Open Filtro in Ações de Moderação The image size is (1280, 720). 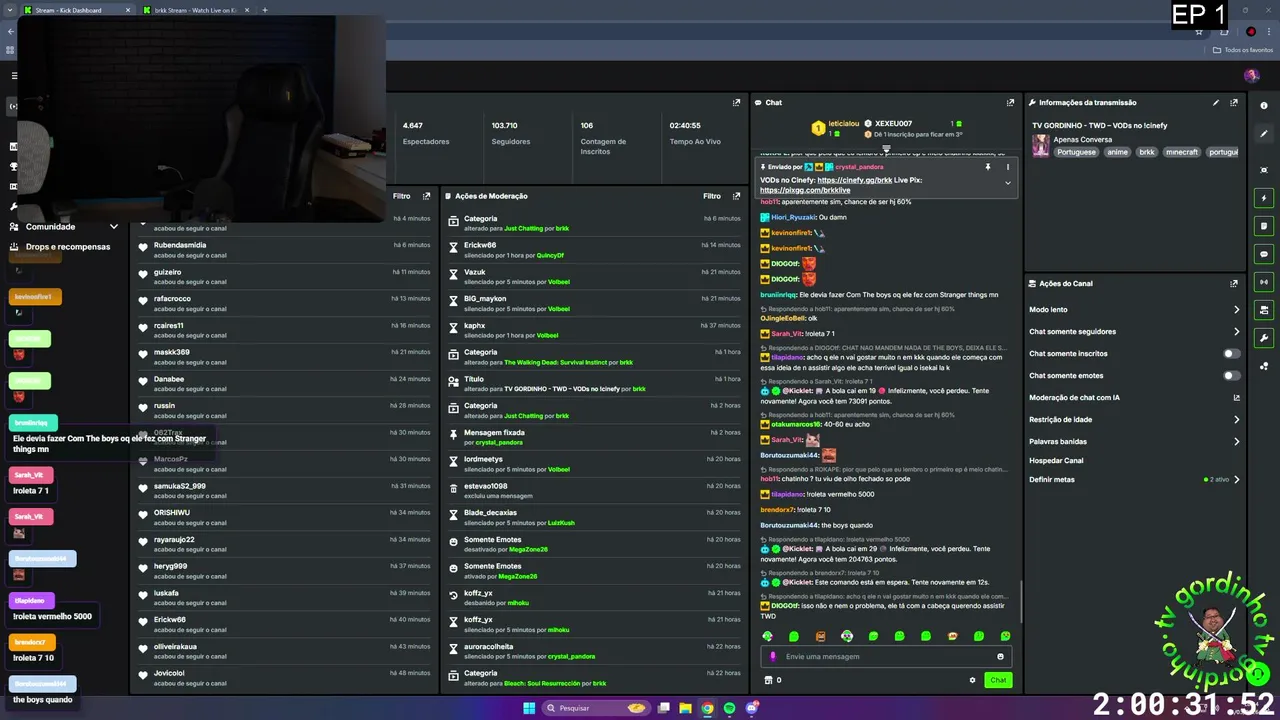coord(712,196)
